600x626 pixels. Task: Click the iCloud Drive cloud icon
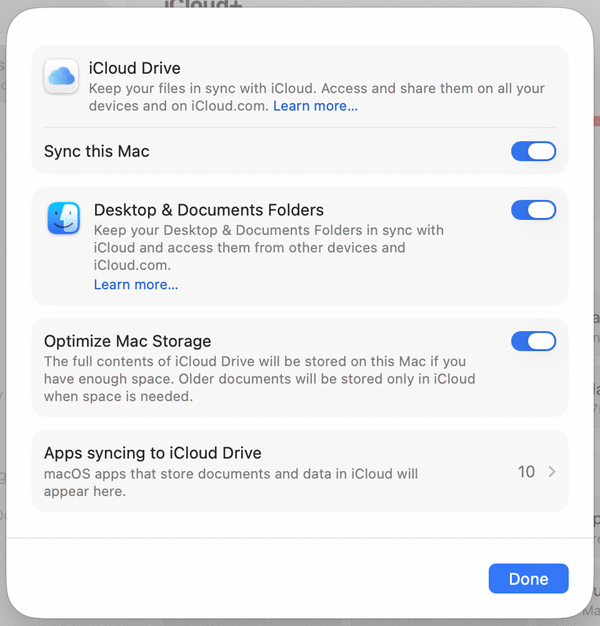[x=62, y=76]
